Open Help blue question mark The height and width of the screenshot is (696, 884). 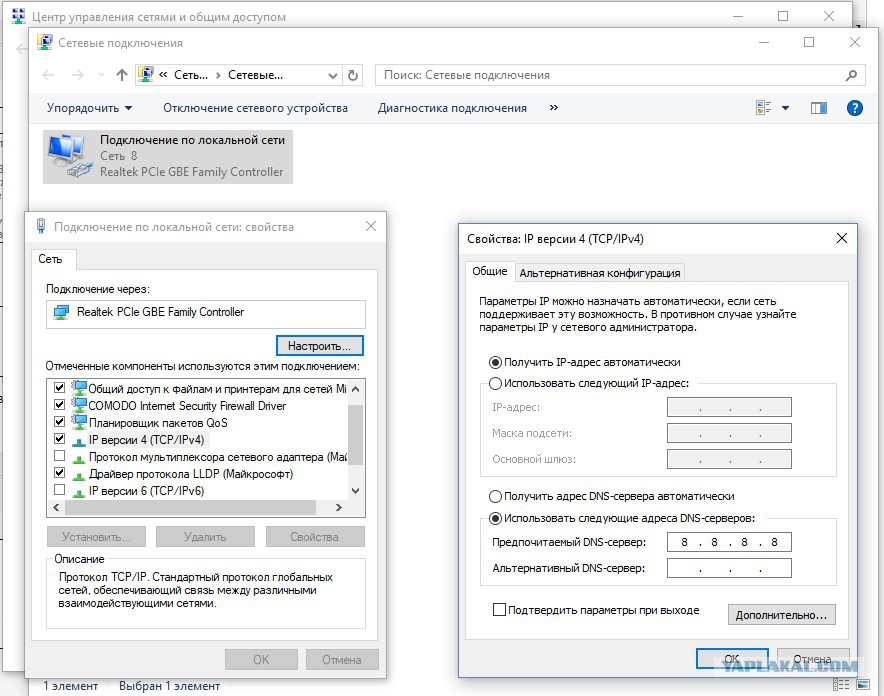pos(855,108)
